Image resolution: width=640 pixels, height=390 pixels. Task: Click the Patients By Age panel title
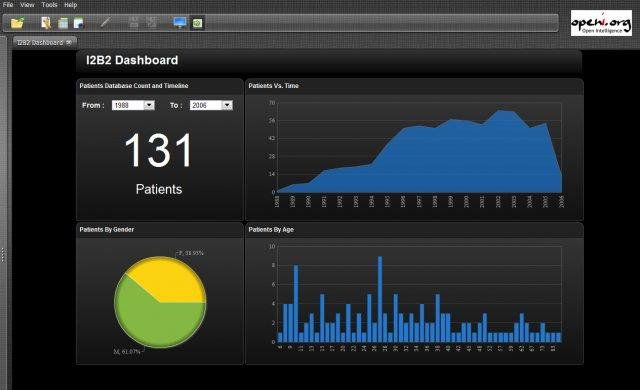click(271, 230)
